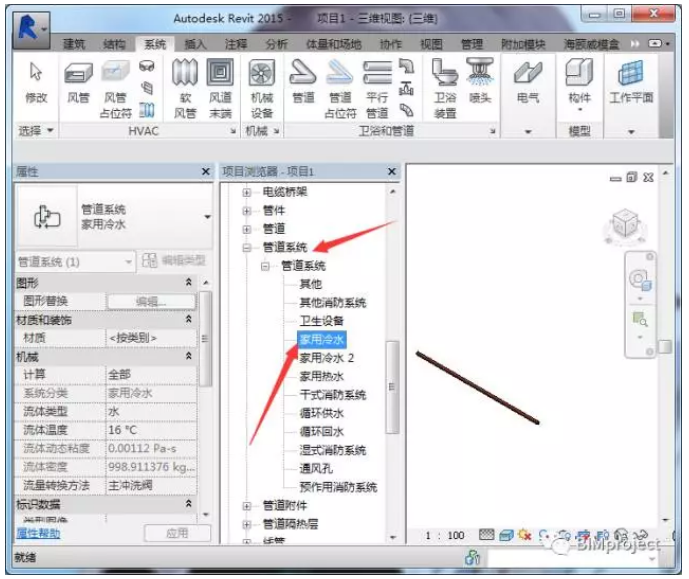Select the 卫浴装置 plumbing fixture tool
The height and width of the screenshot is (579, 689).
445,89
